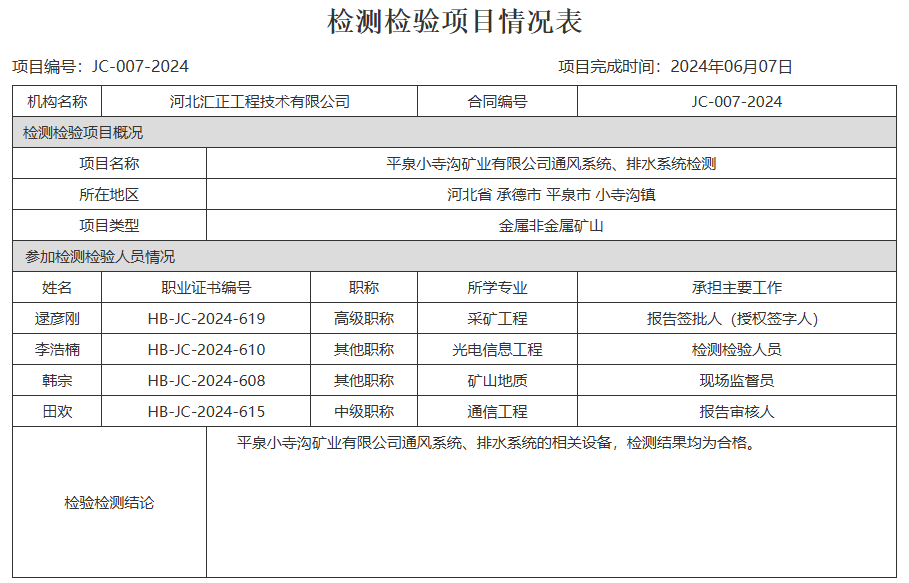Select the name 逯彦刚
Viewport: 909px width, 583px height.
[57, 318]
